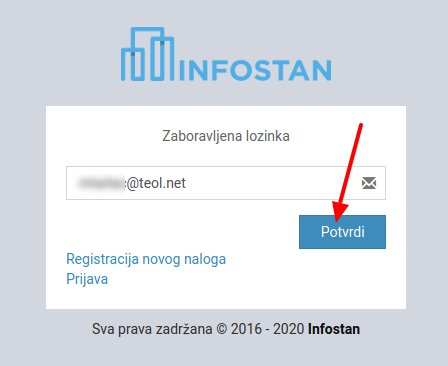The height and width of the screenshot is (366, 448).
Task: Confirm with the Potvrdi button
Action: 342,232
